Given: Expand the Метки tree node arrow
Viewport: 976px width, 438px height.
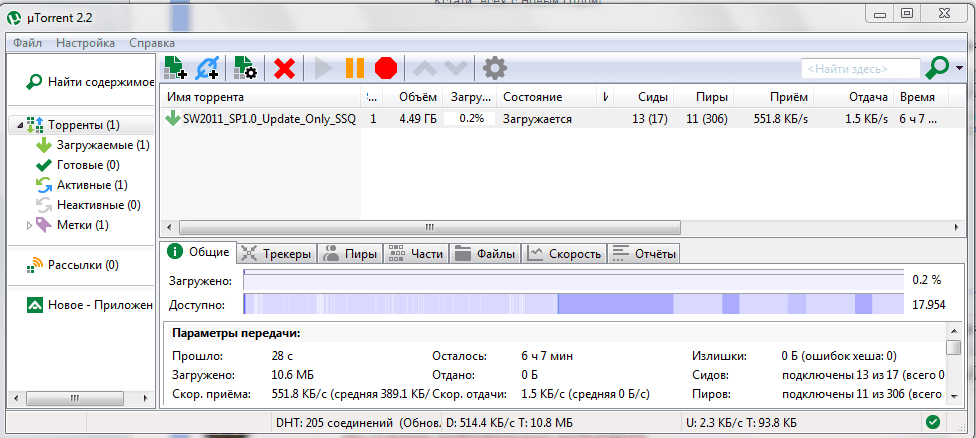Looking at the screenshot, I should coord(29,225).
